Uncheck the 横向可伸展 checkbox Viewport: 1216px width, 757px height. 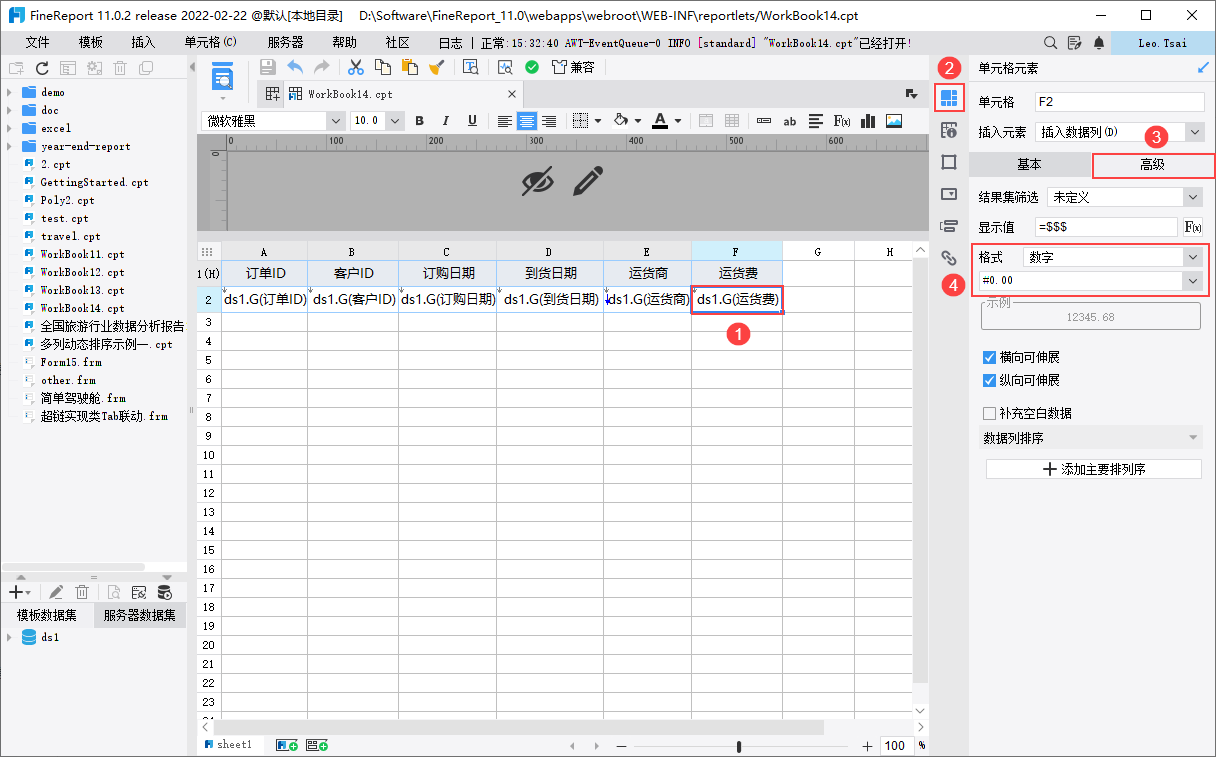(x=990, y=357)
